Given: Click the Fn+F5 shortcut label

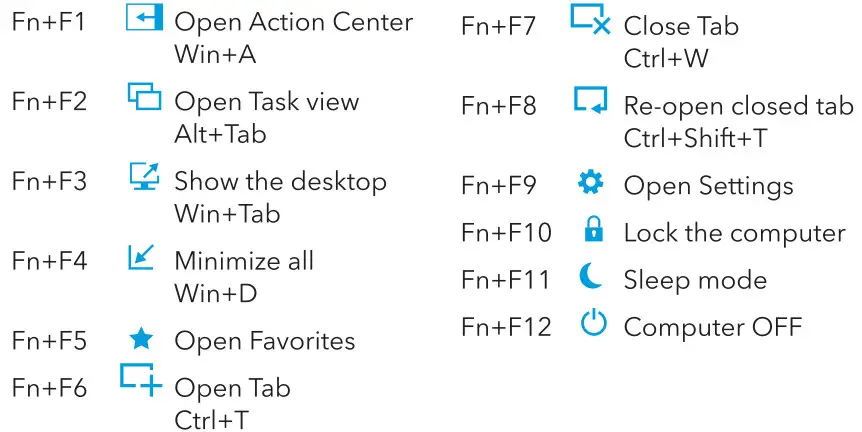Looking at the screenshot, I should click(x=49, y=341).
